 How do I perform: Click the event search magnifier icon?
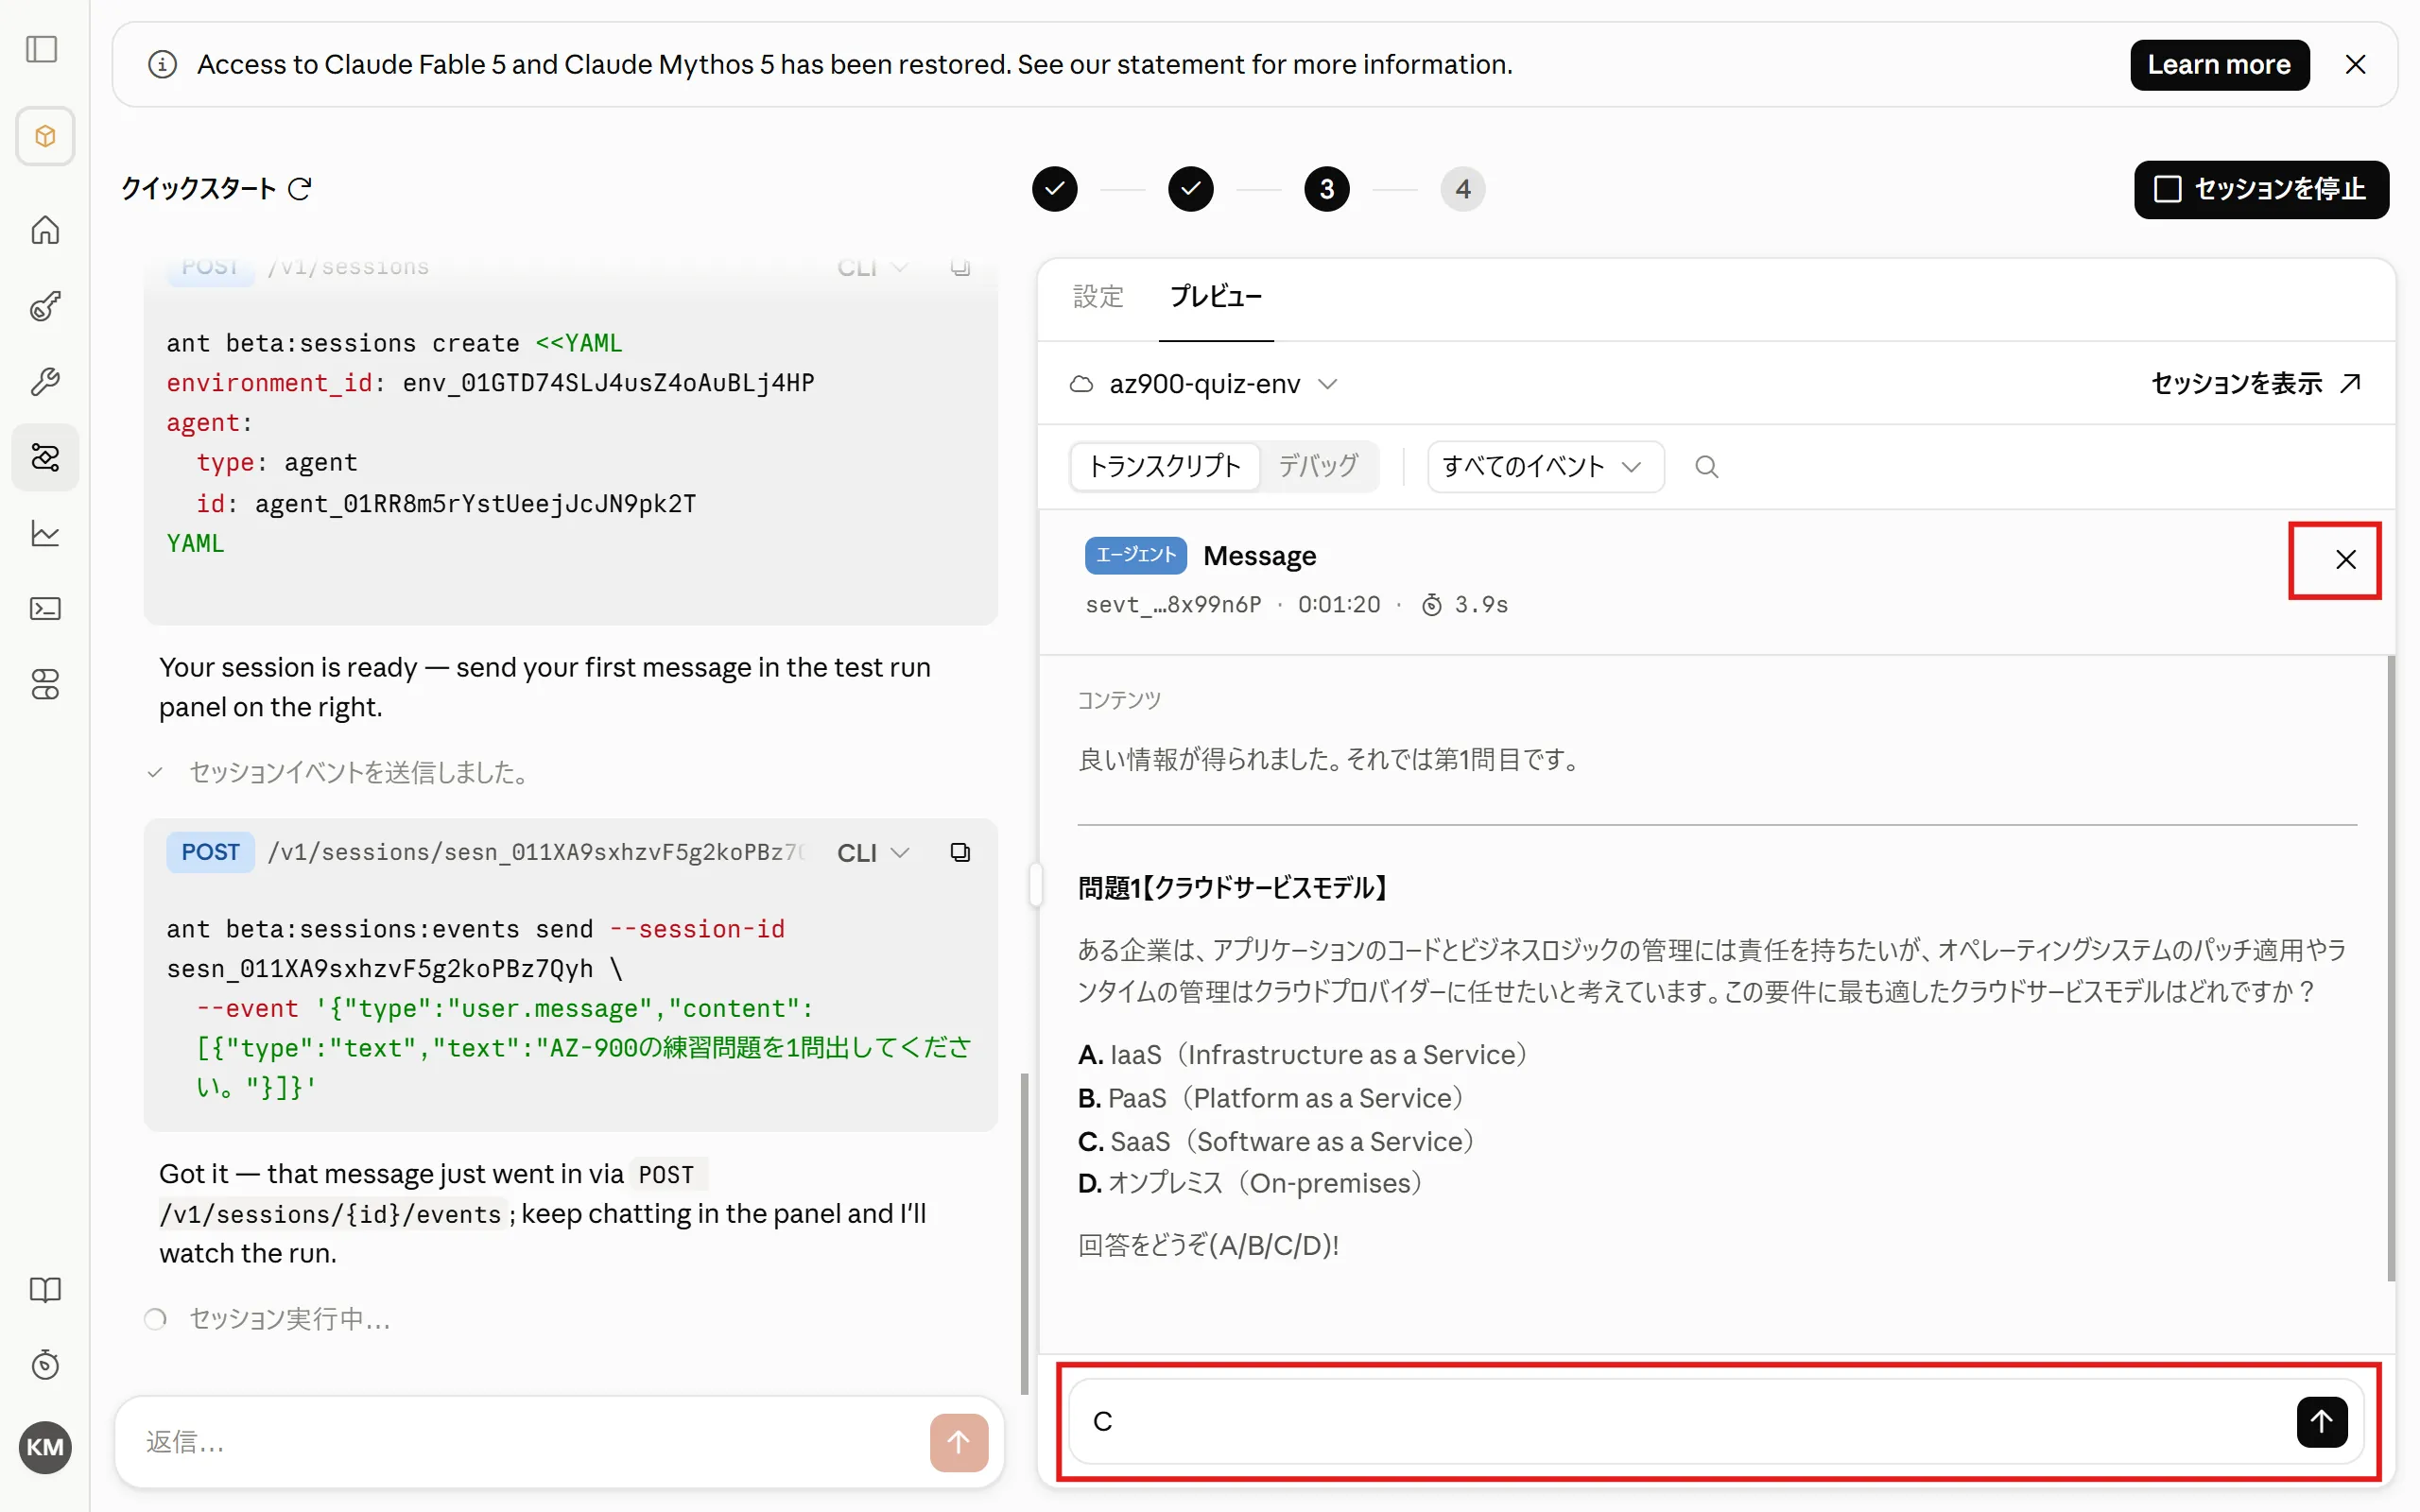[1706, 466]
